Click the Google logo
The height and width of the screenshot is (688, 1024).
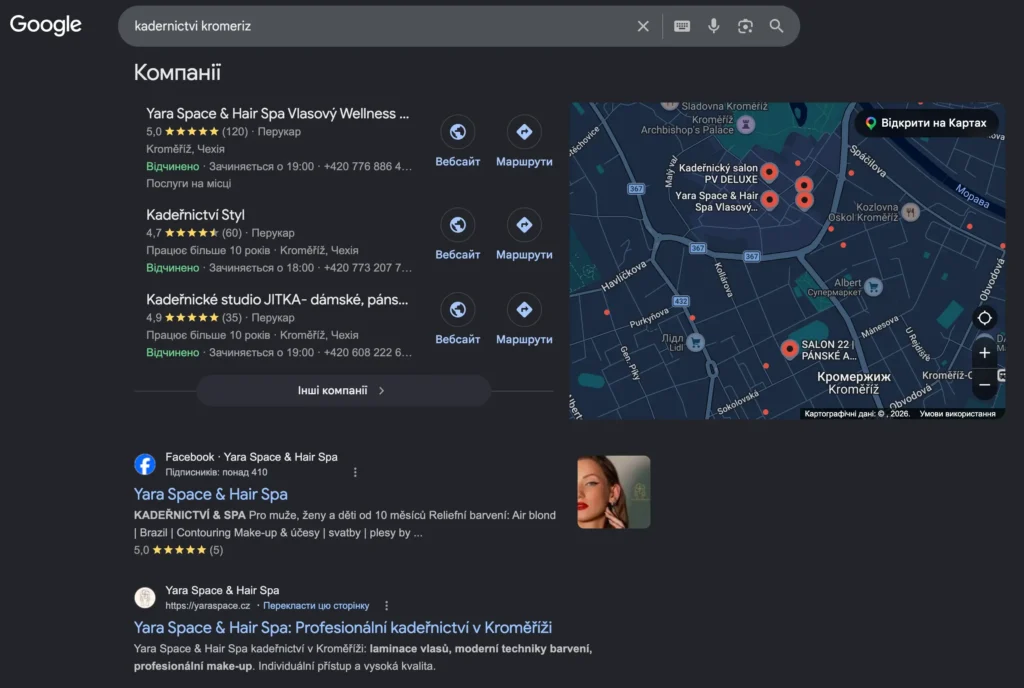click(x=46, y=25)
